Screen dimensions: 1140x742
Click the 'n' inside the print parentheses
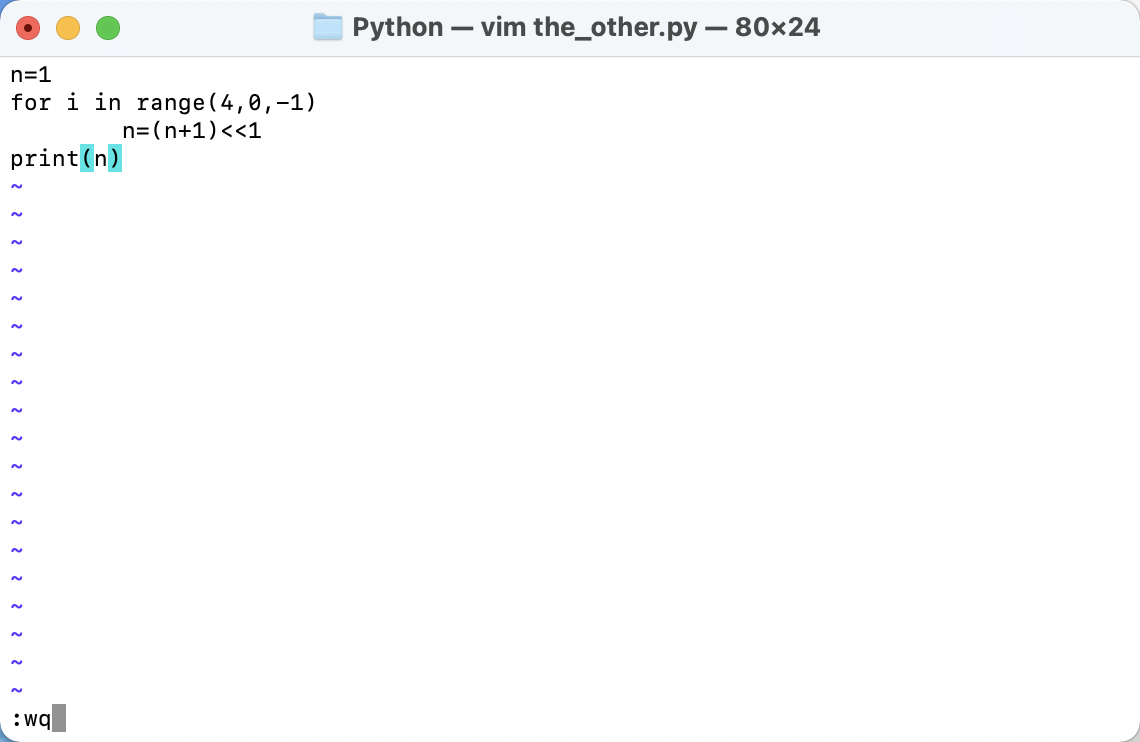point(101,158)
